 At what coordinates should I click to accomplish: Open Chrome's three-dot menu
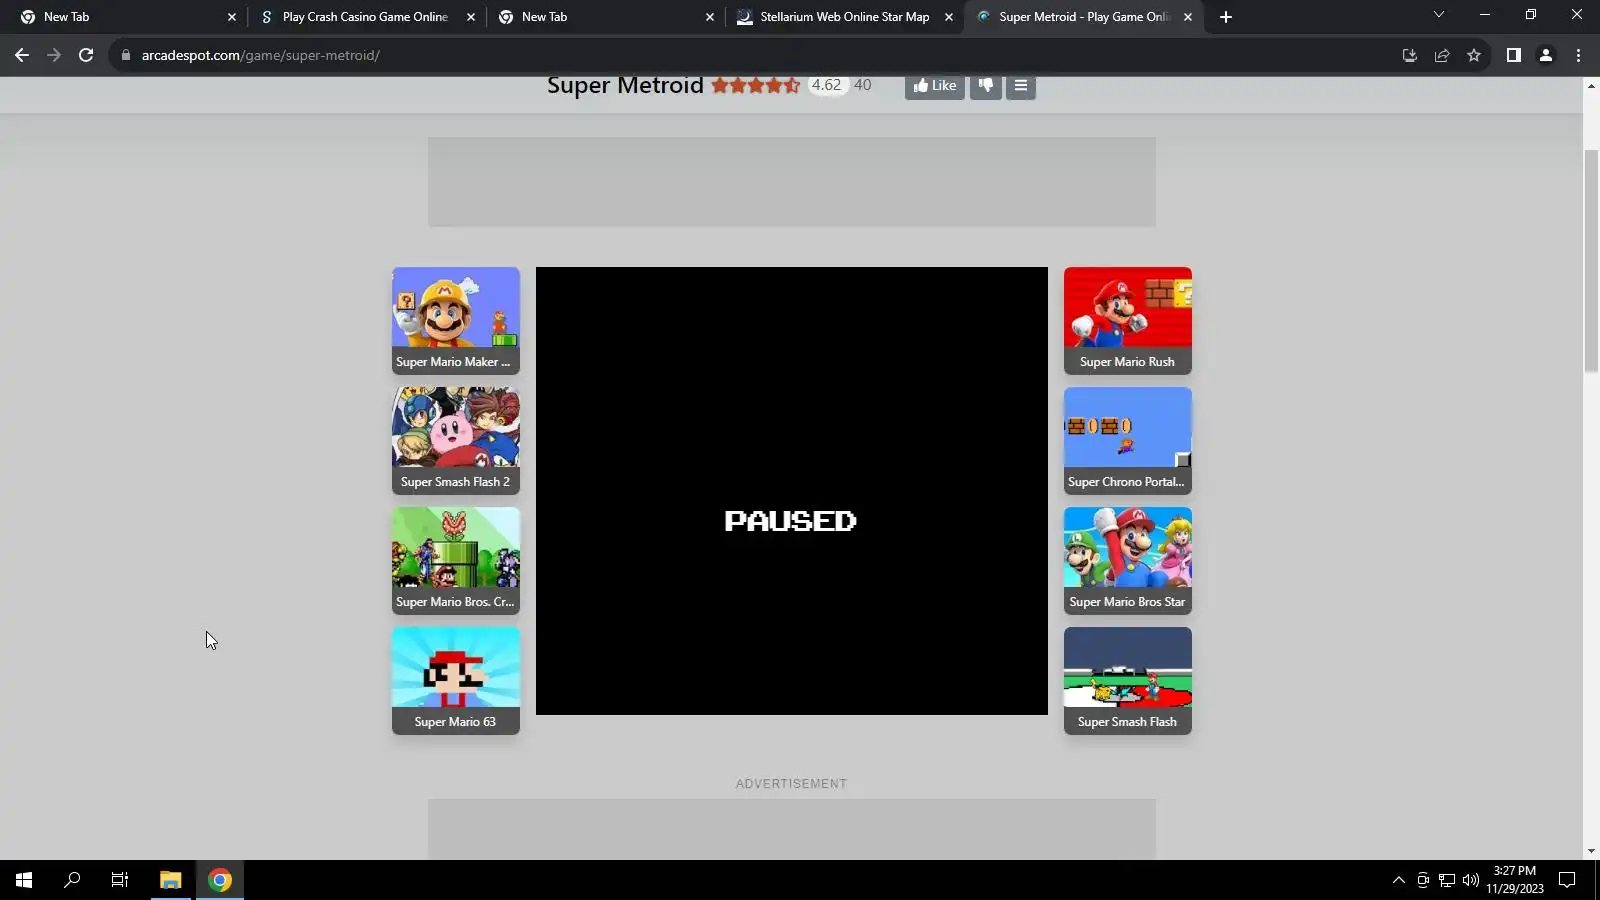tap(1579, 55)
